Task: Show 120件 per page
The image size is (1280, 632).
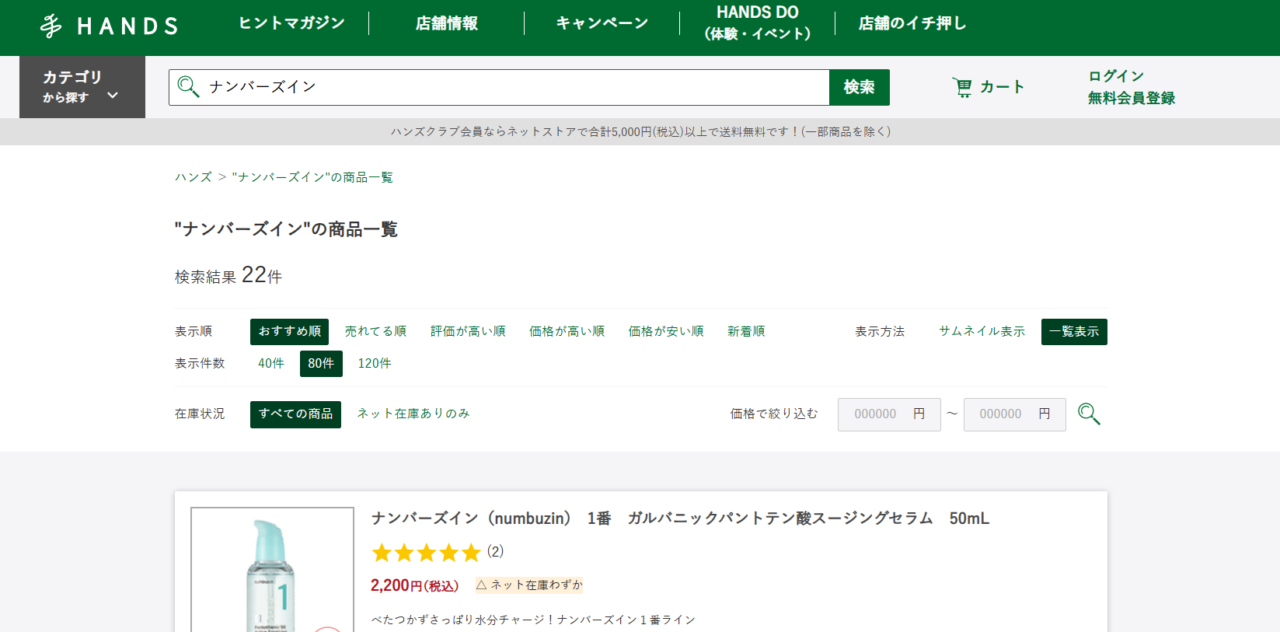Action: (x=374, y=363)
